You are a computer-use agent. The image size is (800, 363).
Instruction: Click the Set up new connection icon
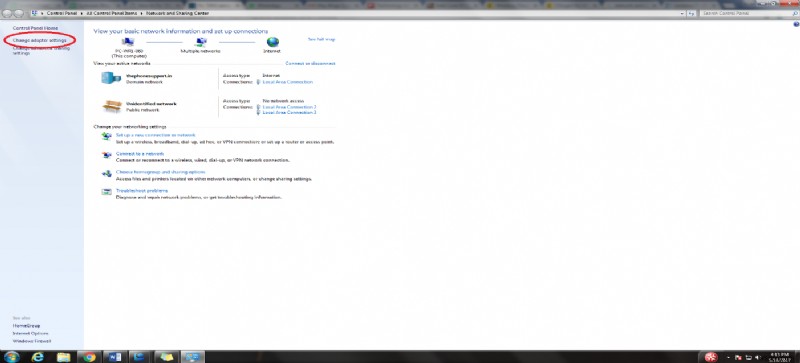pos(106,136)
